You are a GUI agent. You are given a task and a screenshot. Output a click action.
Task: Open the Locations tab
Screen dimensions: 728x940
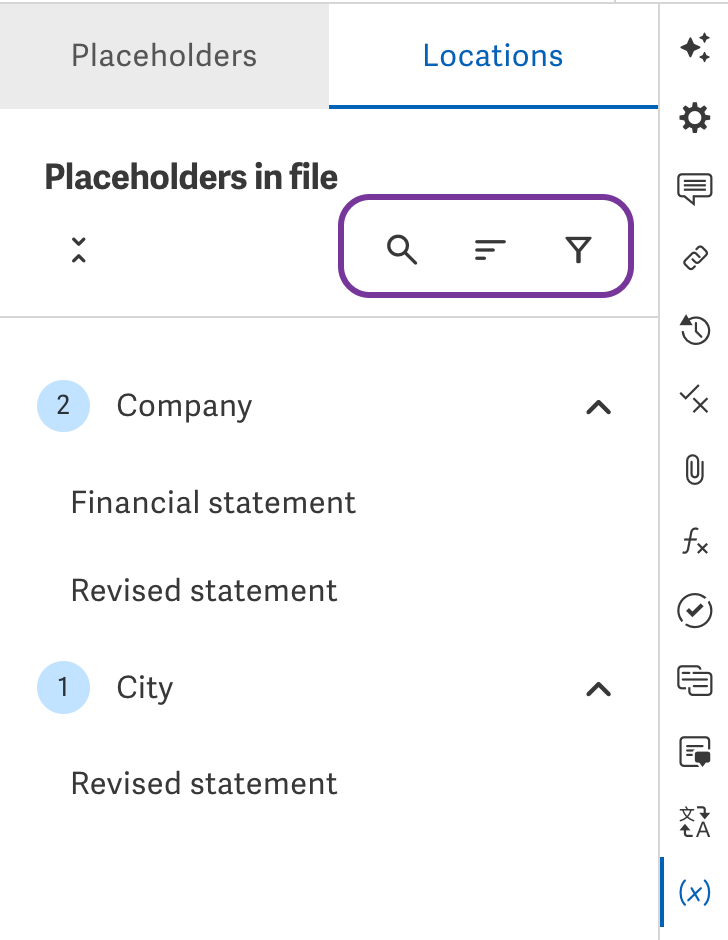coord(492,56)
